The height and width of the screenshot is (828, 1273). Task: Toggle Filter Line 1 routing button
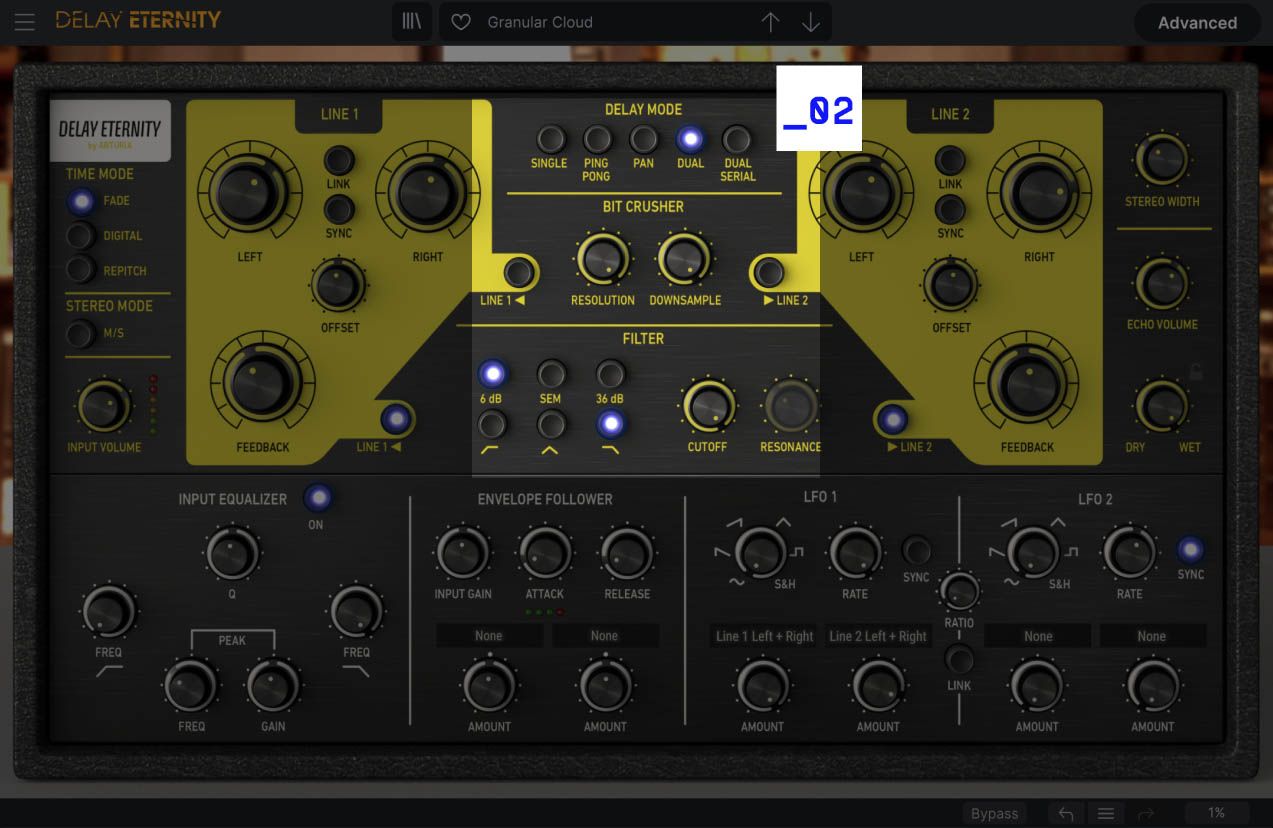397,419
